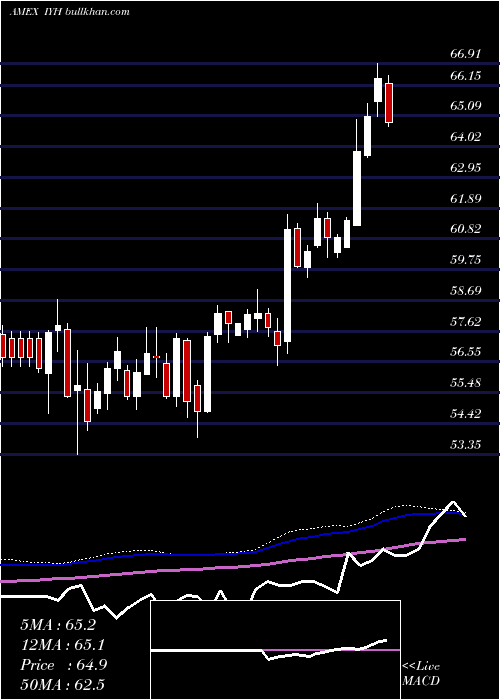Click the 61.89 price label
The image size is (500, 700).
point(466,199)
